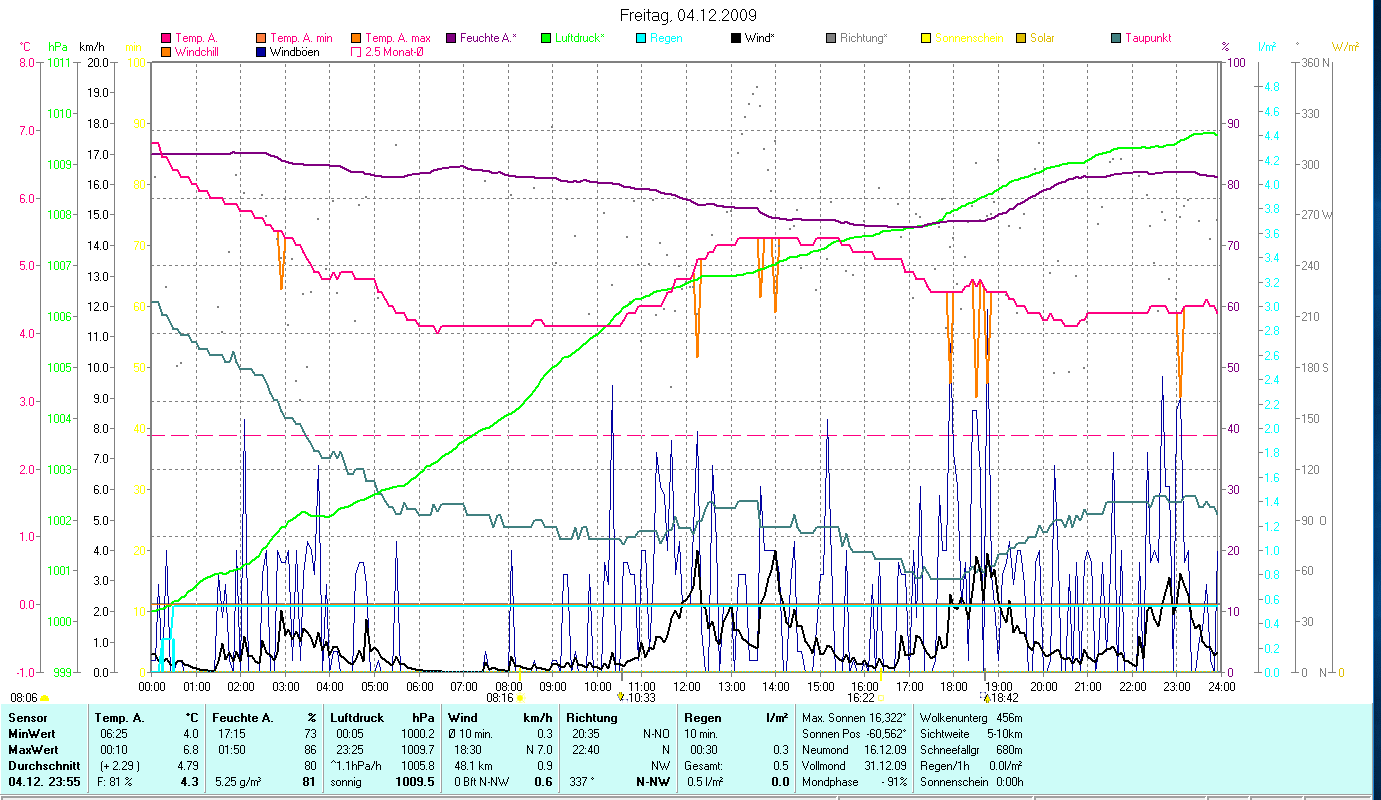The image size is (1381, 800).
Task: Toggle the Windböen blue legend marker
Action: click(x=262, y=52)
